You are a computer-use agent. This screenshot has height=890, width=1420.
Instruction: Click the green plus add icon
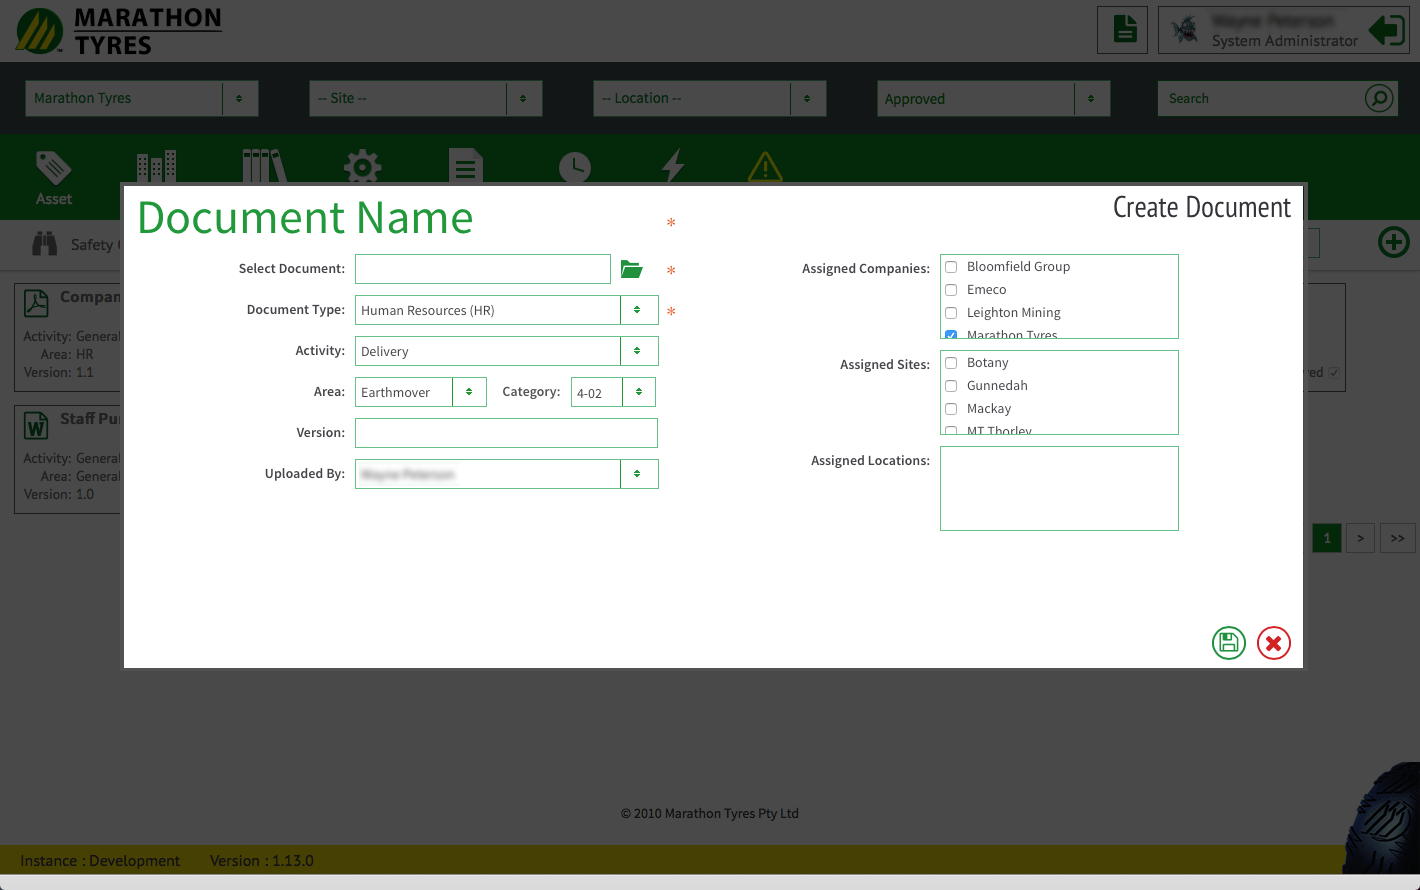(1393, 242)
